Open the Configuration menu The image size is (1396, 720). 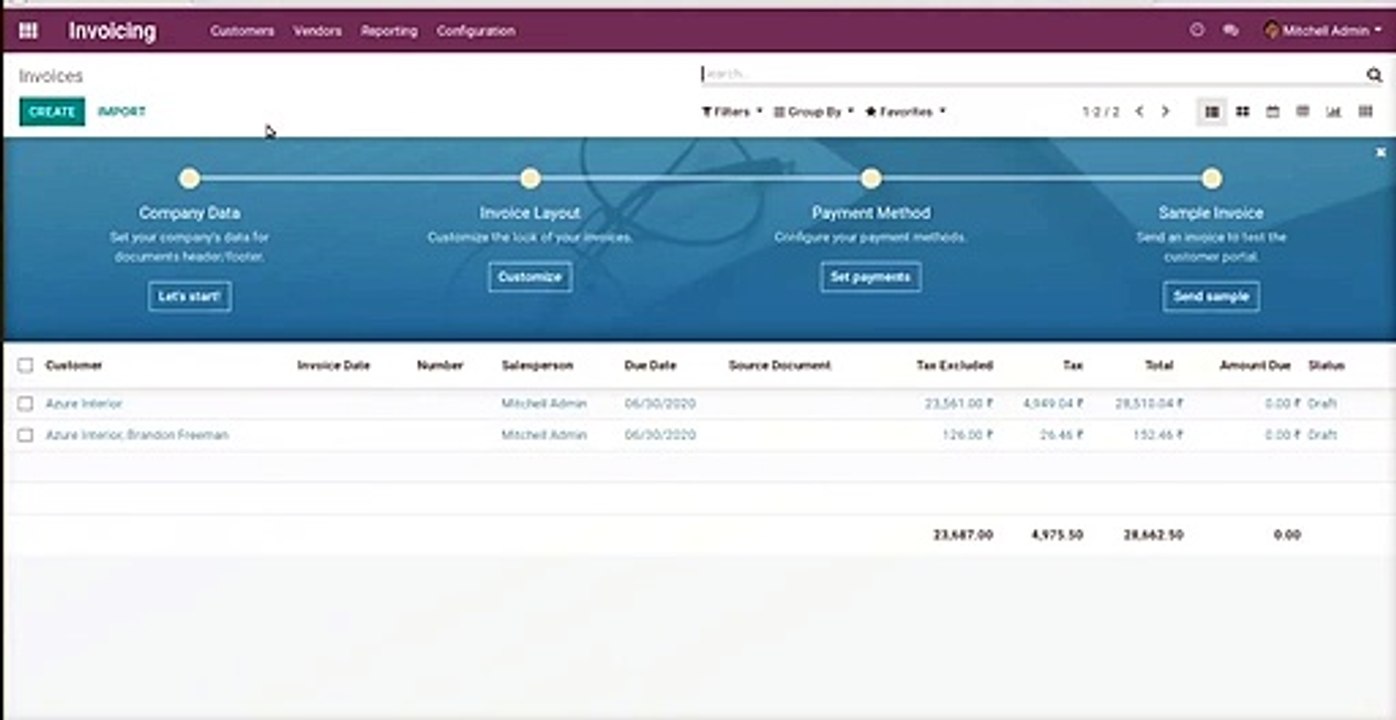tap(476, 31)
